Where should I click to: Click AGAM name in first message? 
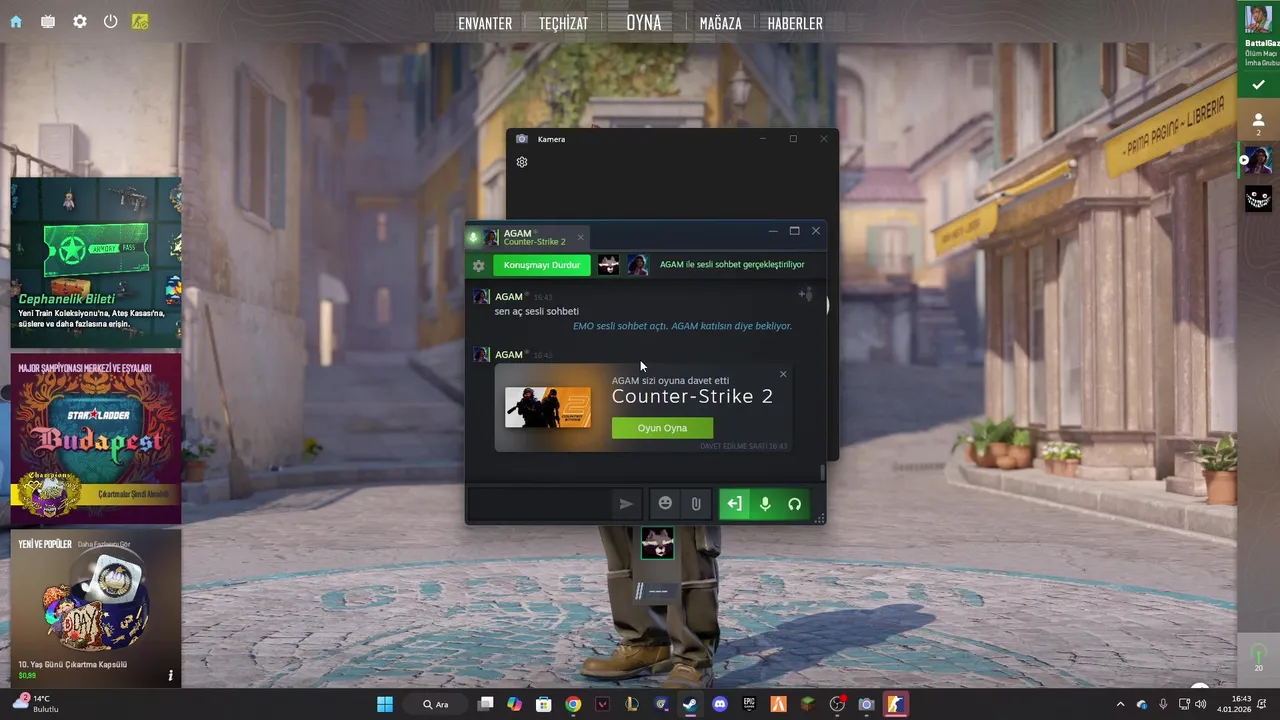pos(509,297)
